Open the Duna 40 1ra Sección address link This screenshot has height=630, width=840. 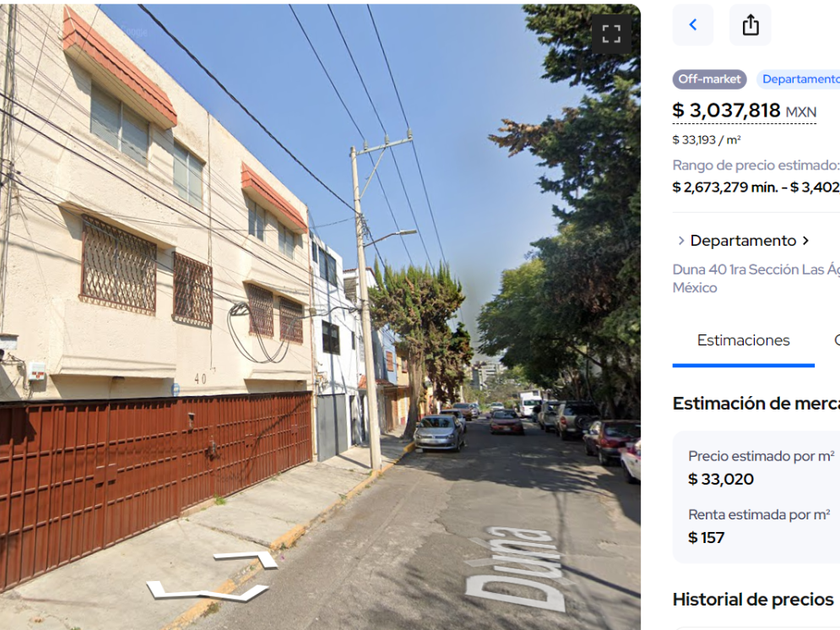point(756,279)
